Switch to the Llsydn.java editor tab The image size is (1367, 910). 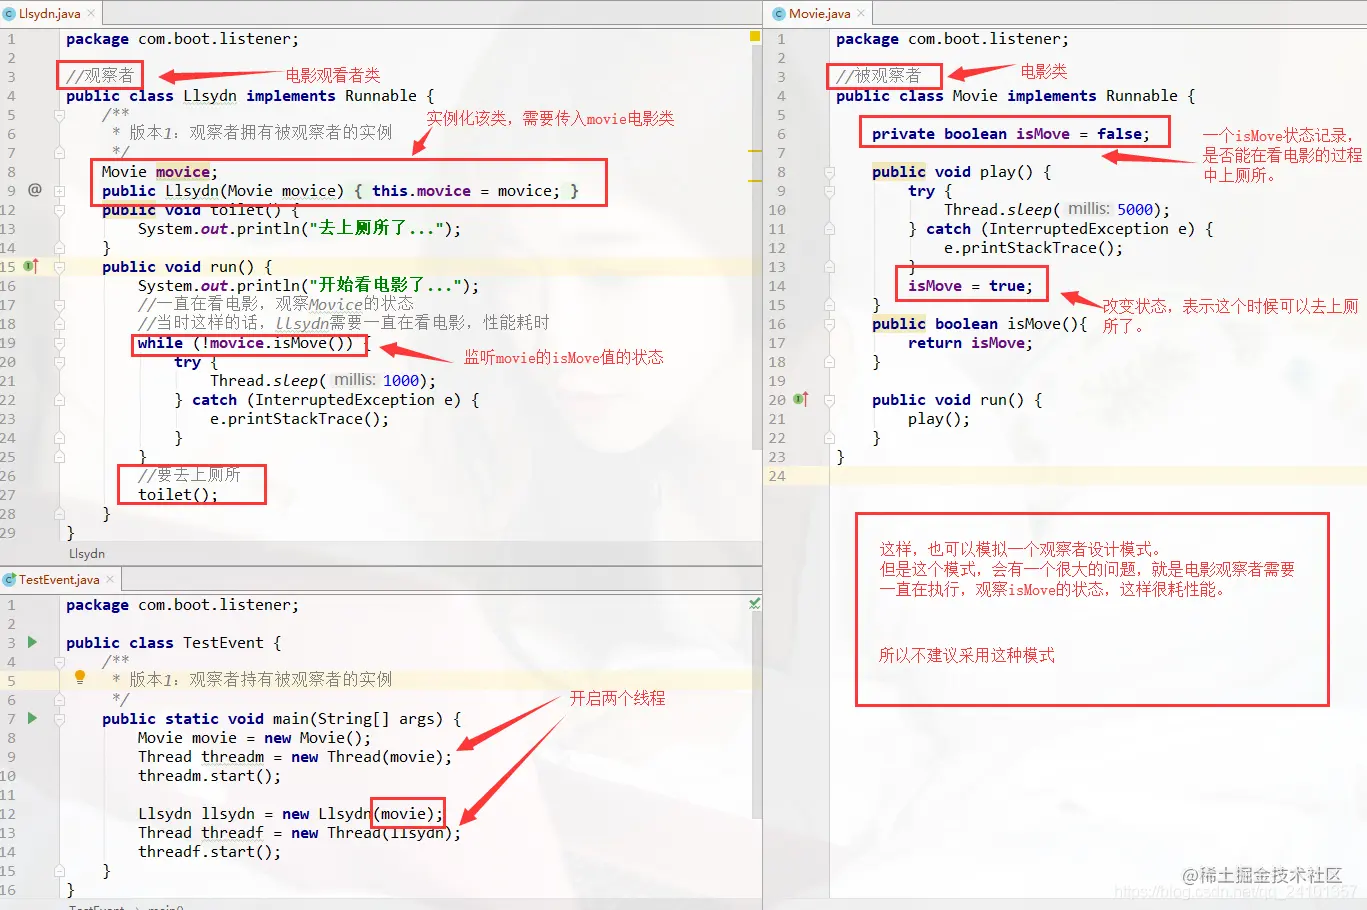point(49,13)
